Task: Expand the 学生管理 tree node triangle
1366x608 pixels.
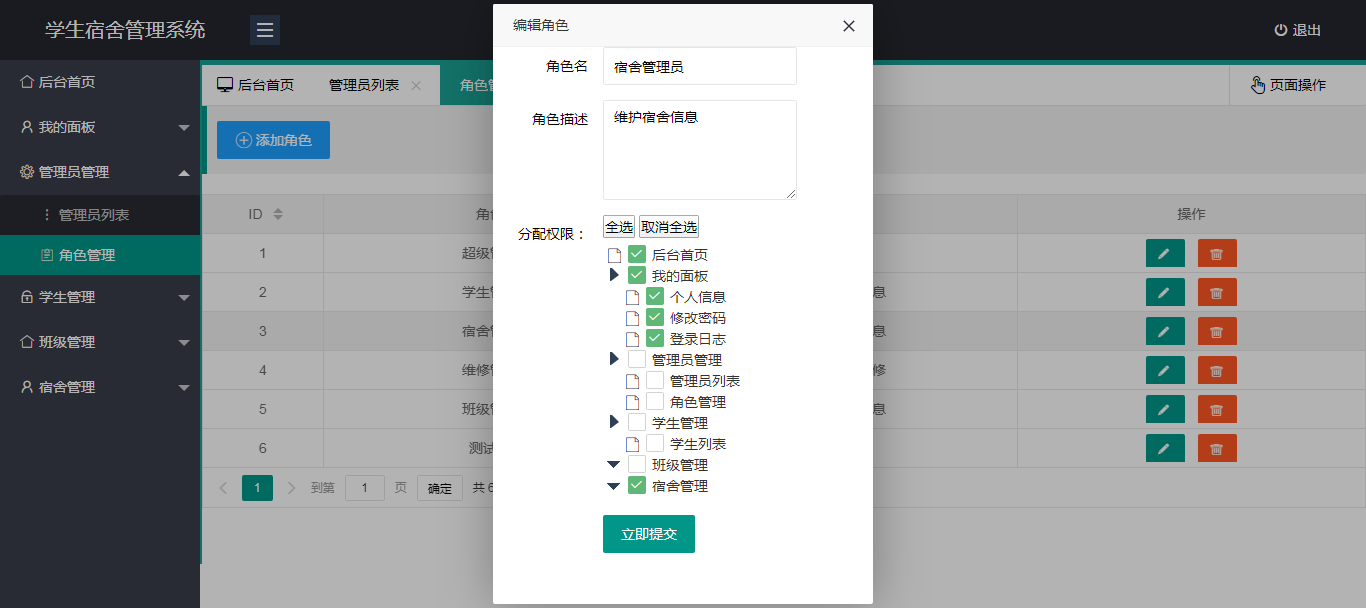Action: tap(613, 422)
